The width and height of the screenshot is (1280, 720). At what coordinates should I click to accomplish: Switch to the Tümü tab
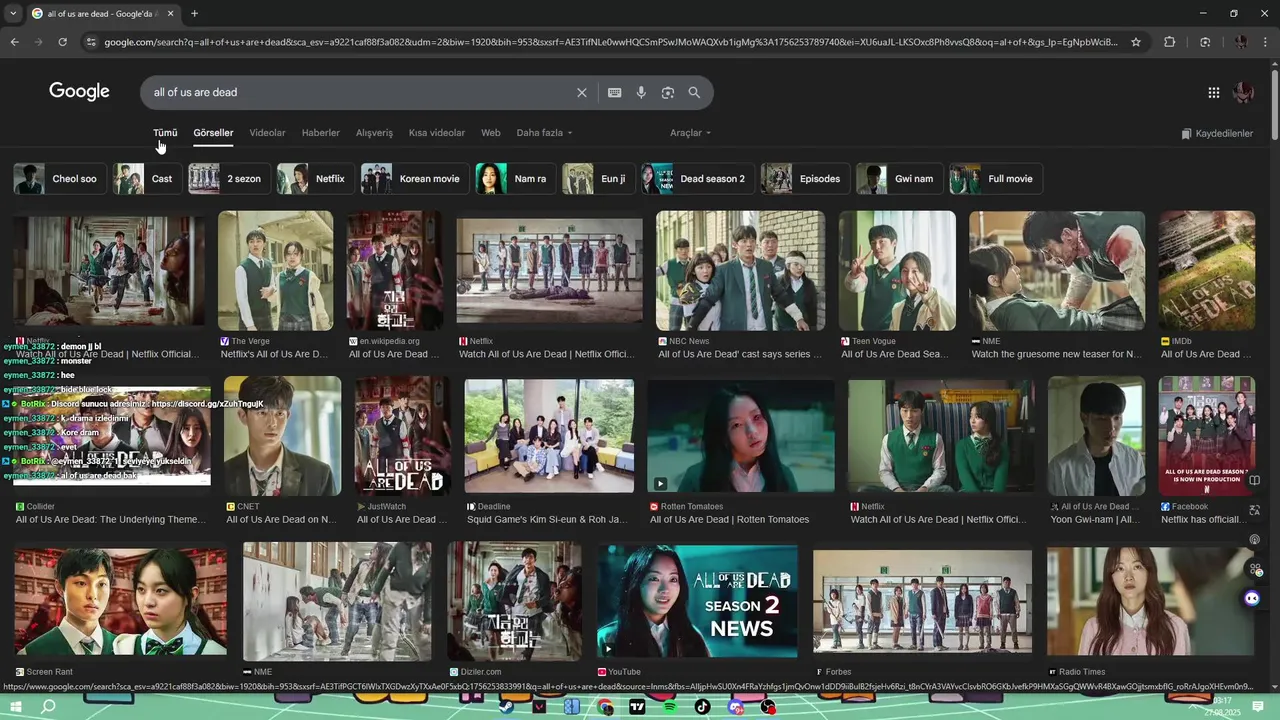pos(165,133)
